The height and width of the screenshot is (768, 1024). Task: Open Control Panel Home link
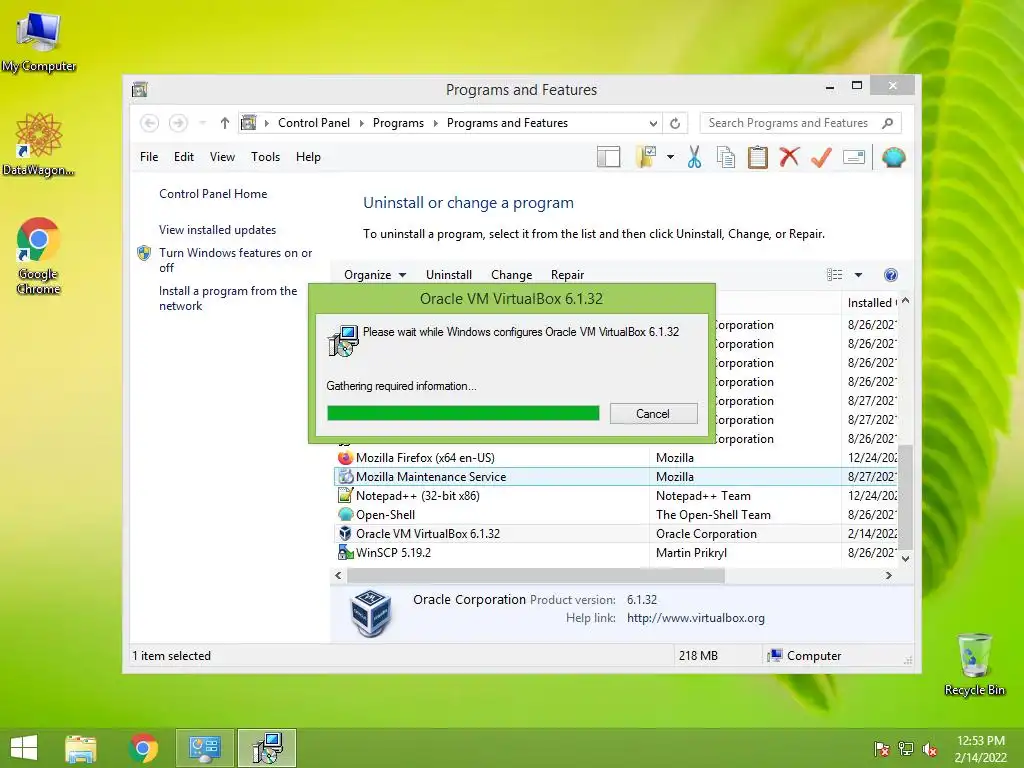(213, 194)
